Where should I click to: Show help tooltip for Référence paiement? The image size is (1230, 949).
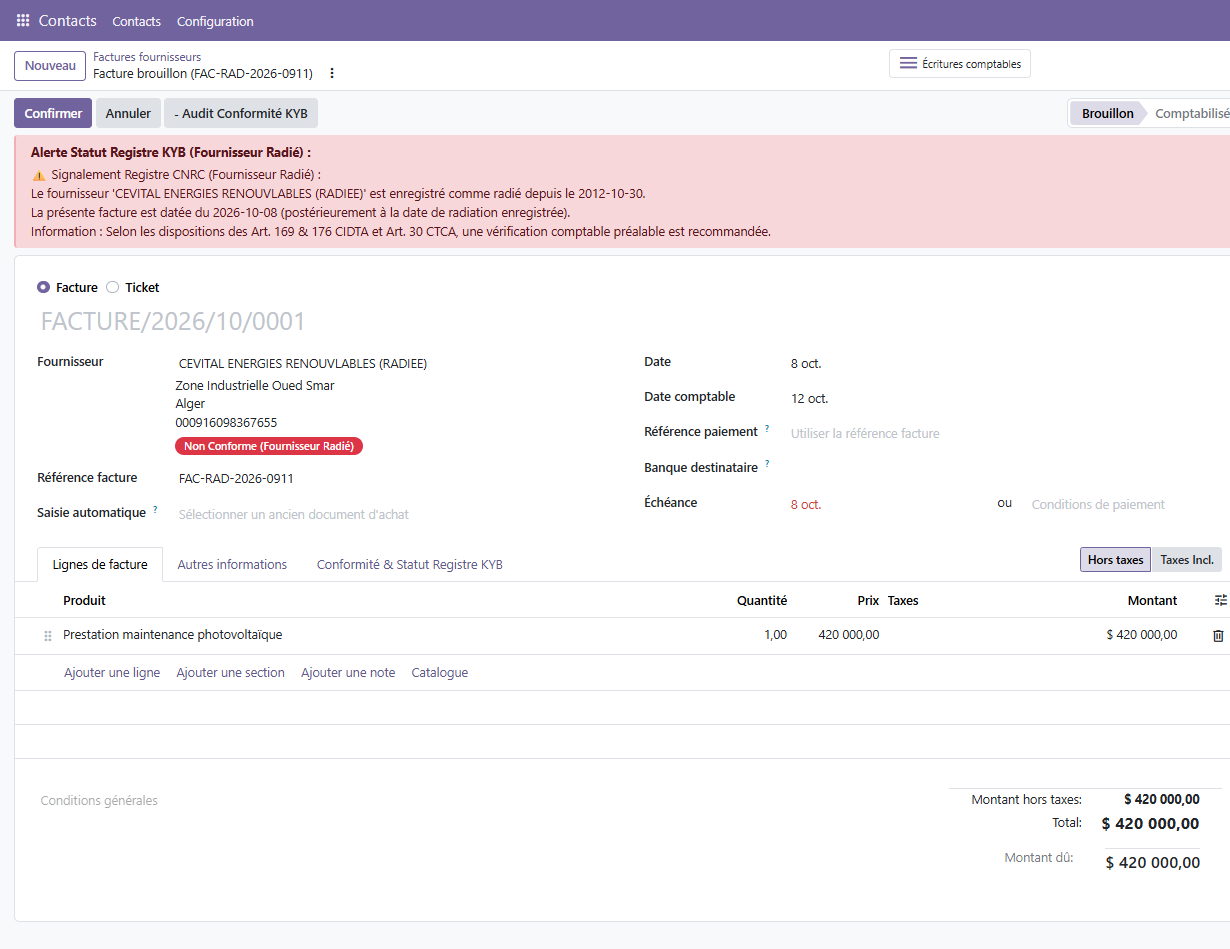coord(767,428)
